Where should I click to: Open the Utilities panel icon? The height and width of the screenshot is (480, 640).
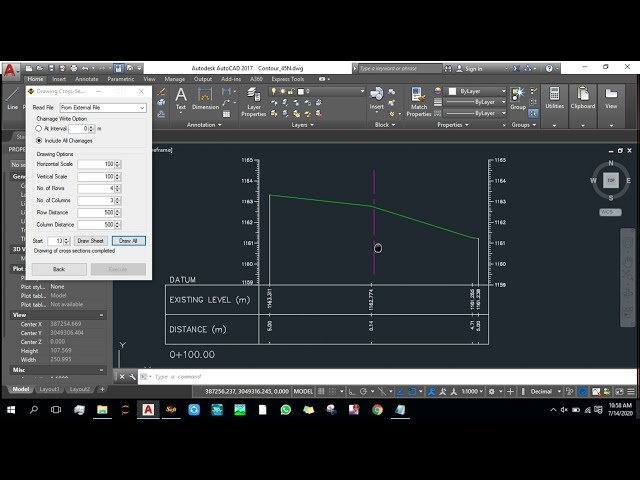pyautogui.click(x=554, y=98)
